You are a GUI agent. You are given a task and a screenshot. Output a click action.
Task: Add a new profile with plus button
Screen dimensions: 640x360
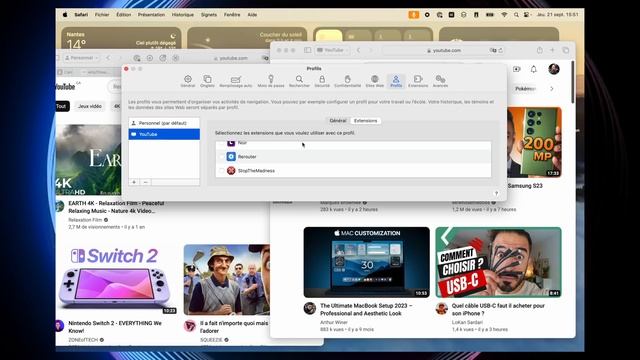[134, 182]
